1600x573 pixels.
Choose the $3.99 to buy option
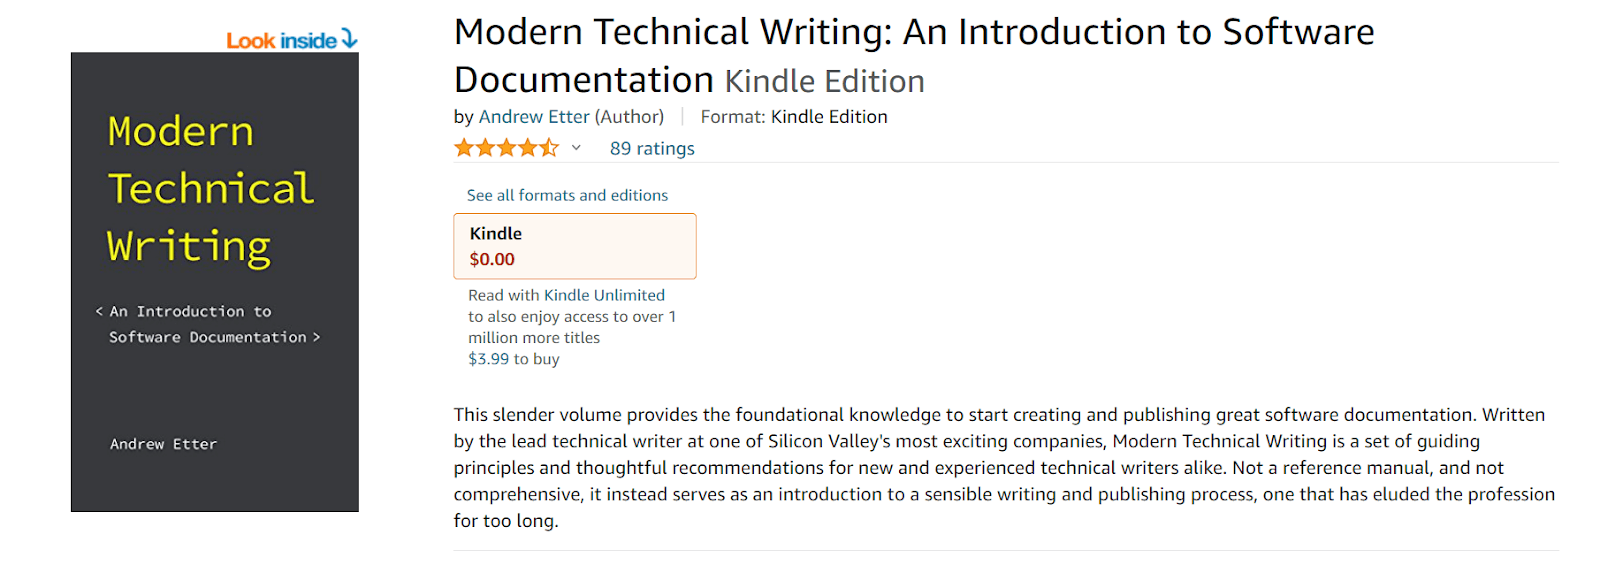tap(513, 359)
